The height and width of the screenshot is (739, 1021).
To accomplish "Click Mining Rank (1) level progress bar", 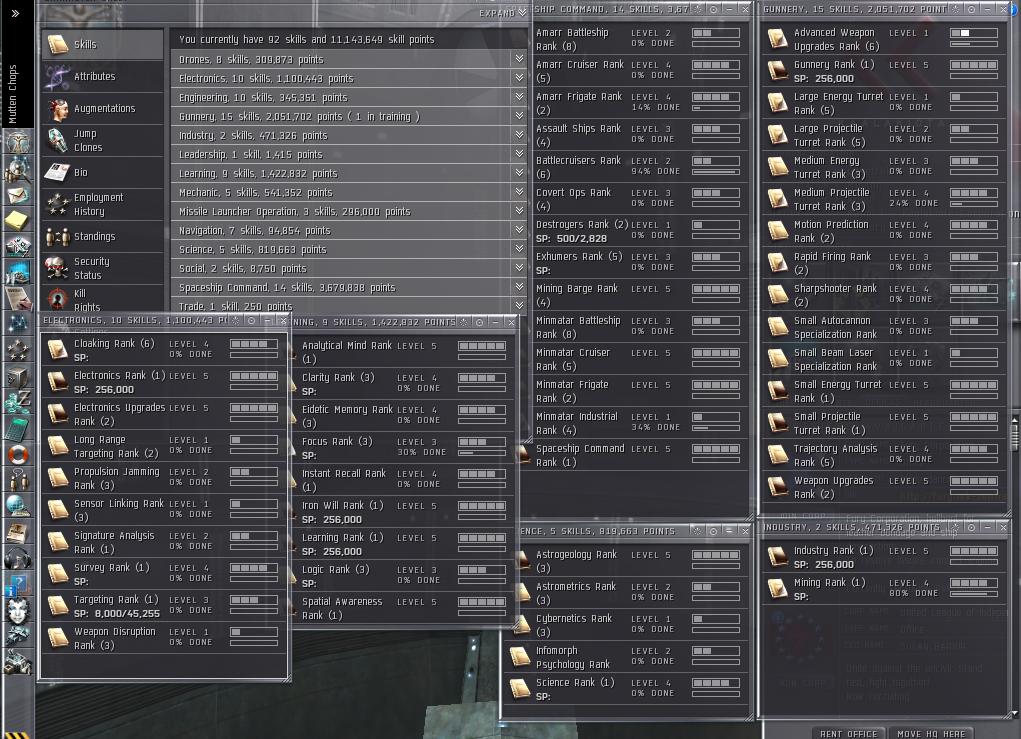I will pos(973,583).
